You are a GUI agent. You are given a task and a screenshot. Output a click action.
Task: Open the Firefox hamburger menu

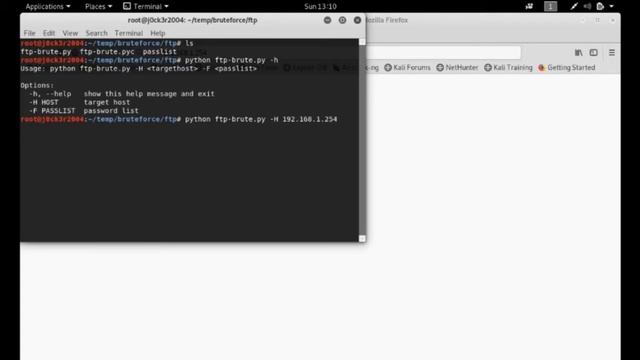click(x=612, y=53)
